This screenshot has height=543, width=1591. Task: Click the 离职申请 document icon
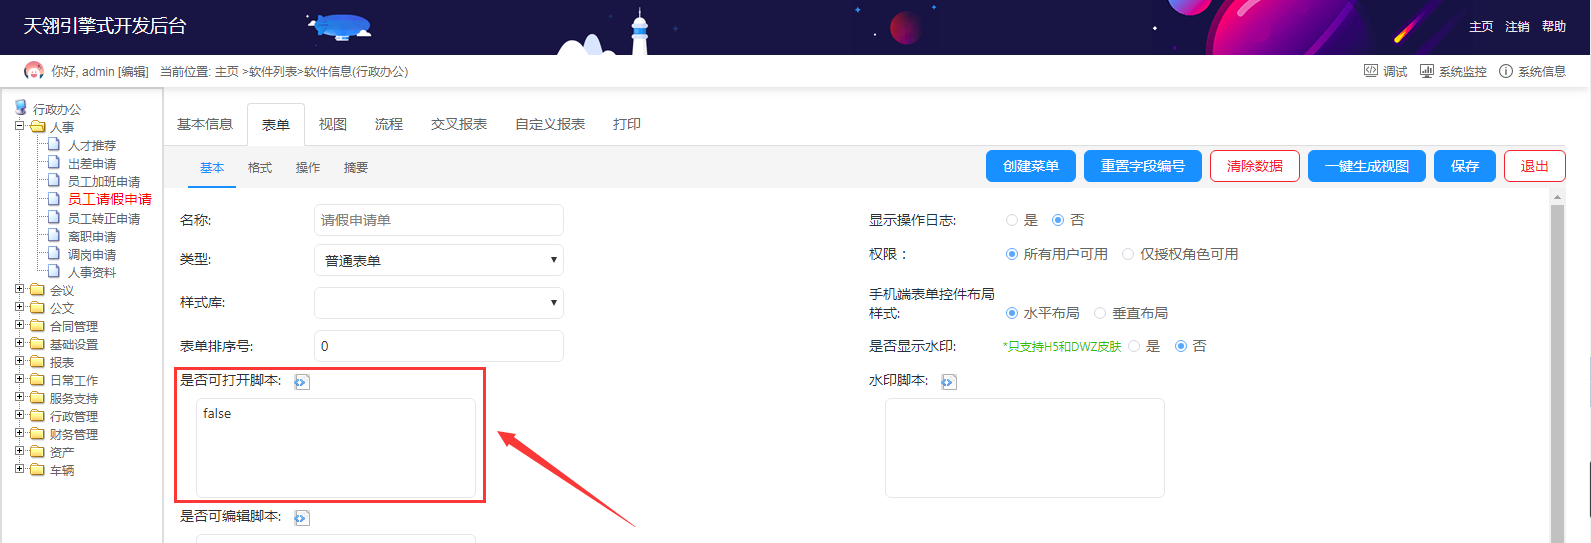click(x=55, y=236)
